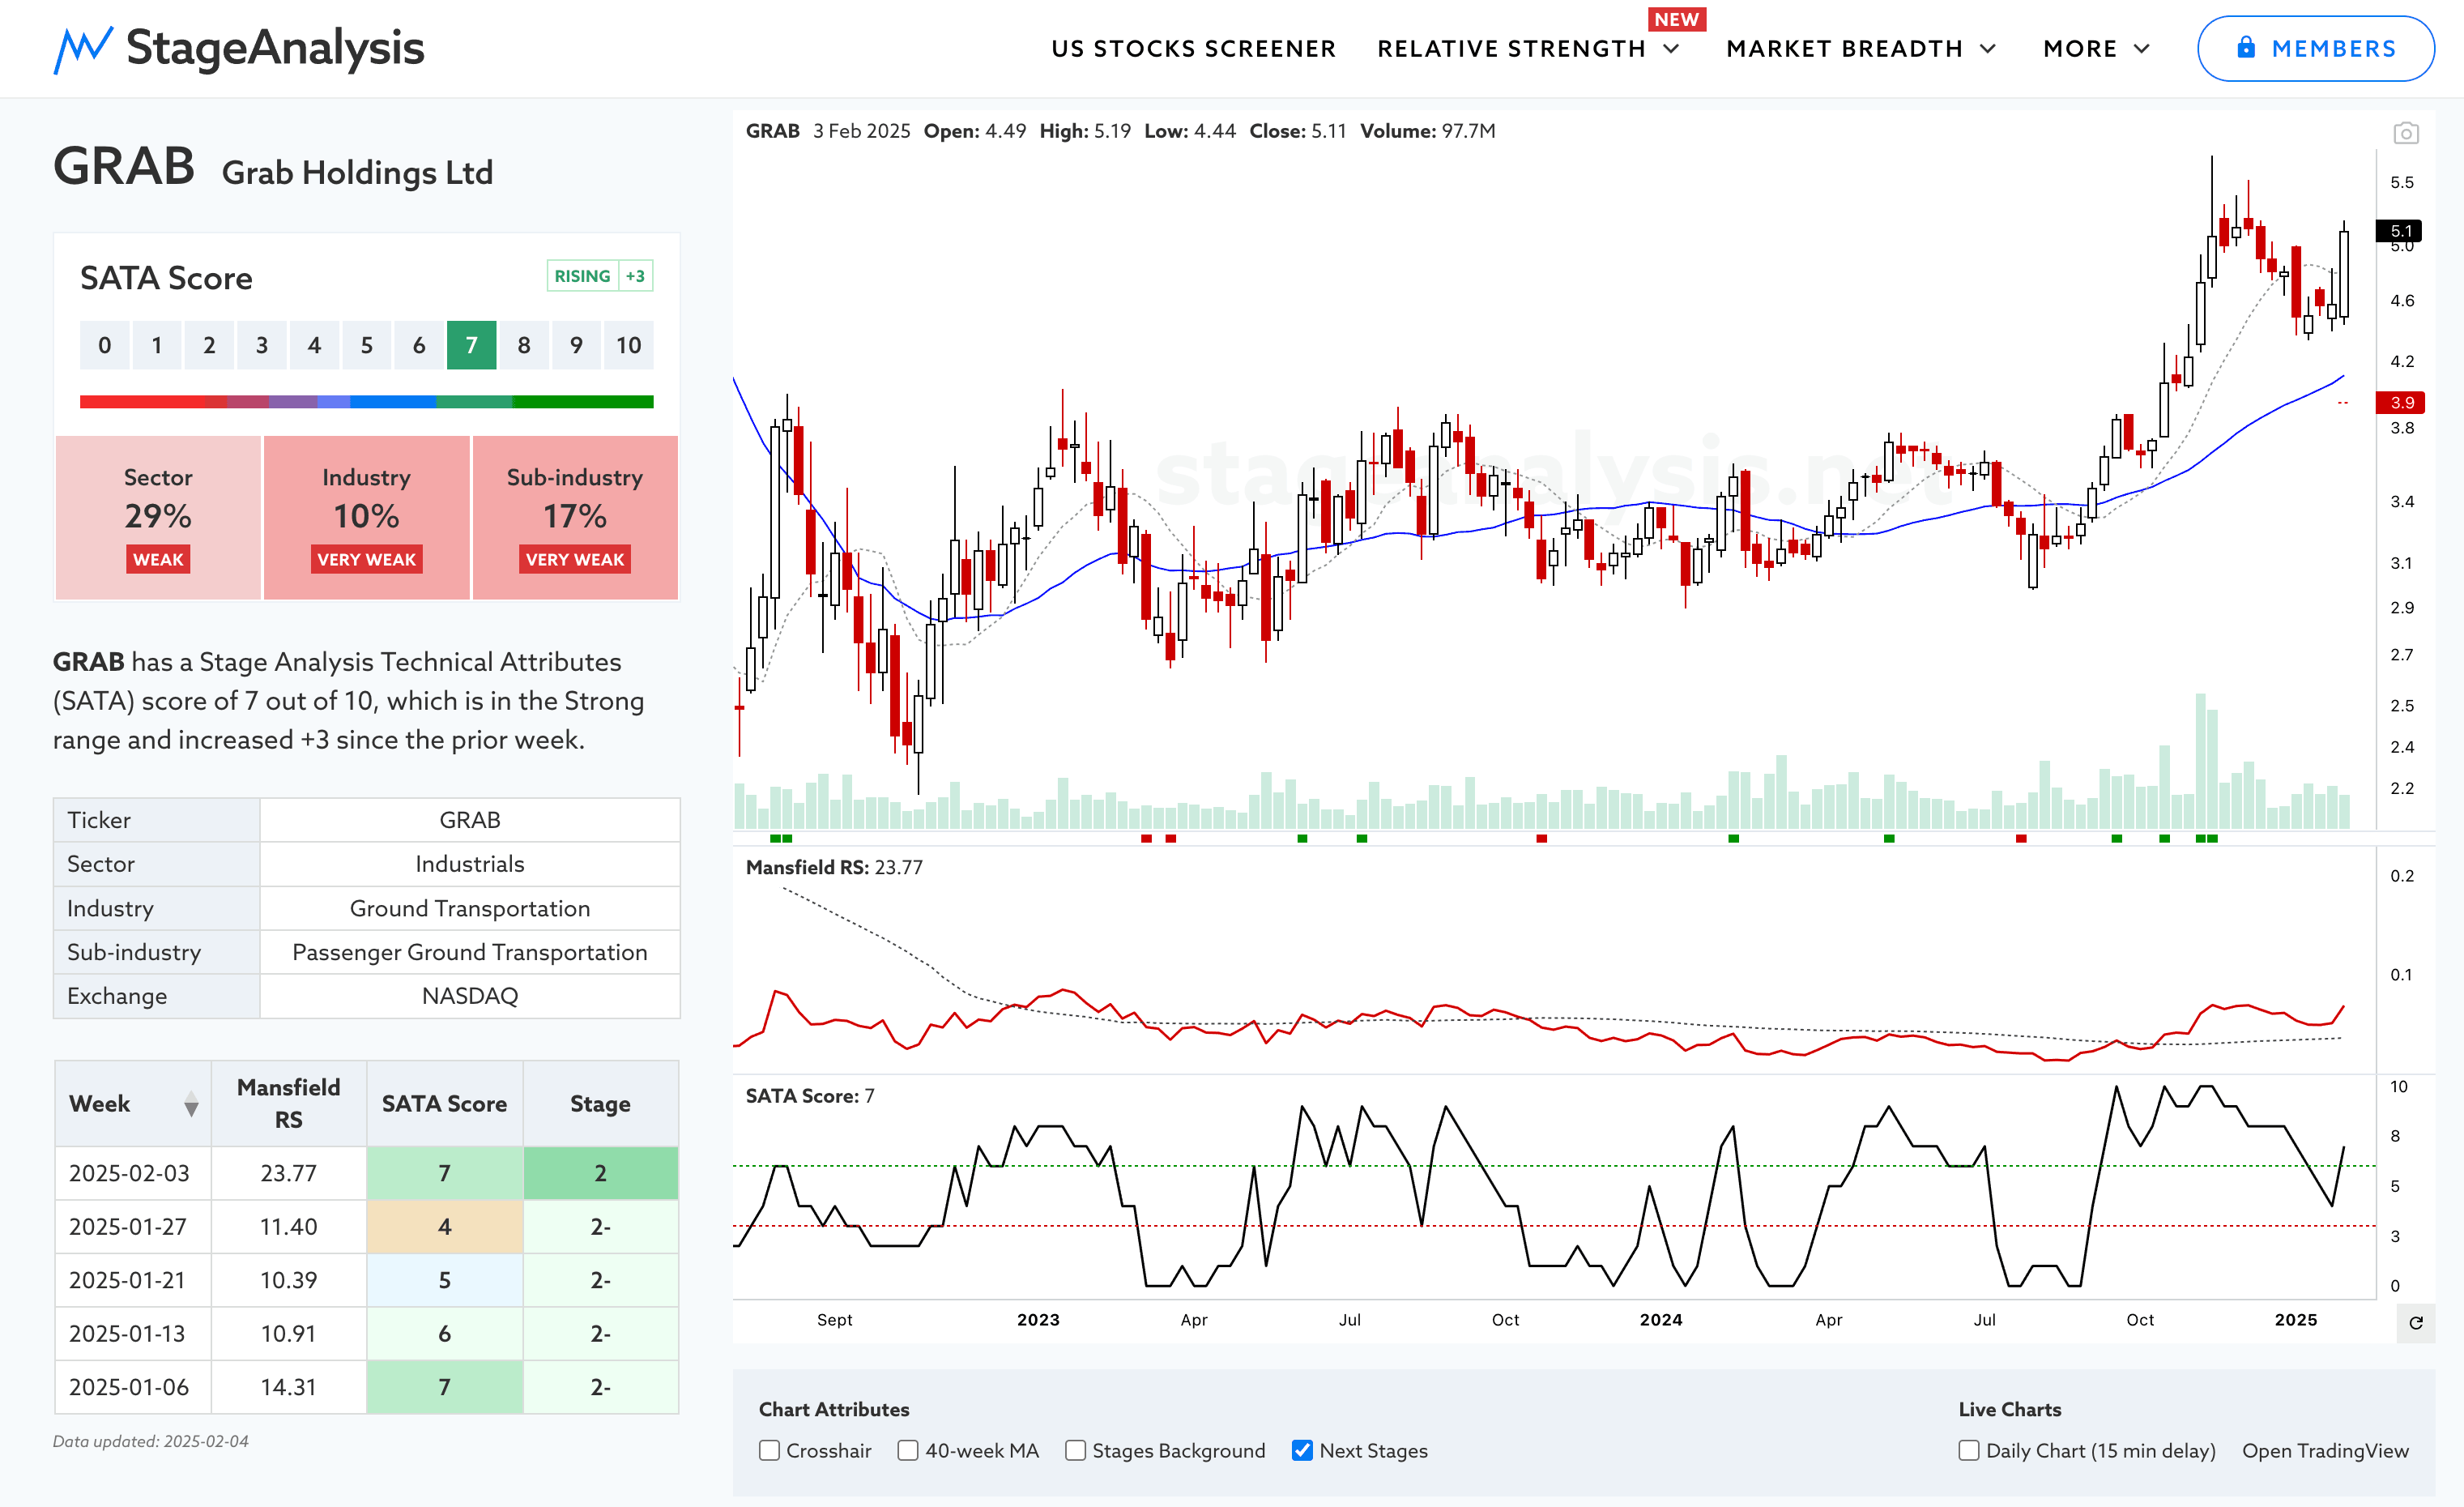This screenshot has height=1507, width=2464.
Task: Click the StageAnalysis site title
Action: (x=275, y=48)
